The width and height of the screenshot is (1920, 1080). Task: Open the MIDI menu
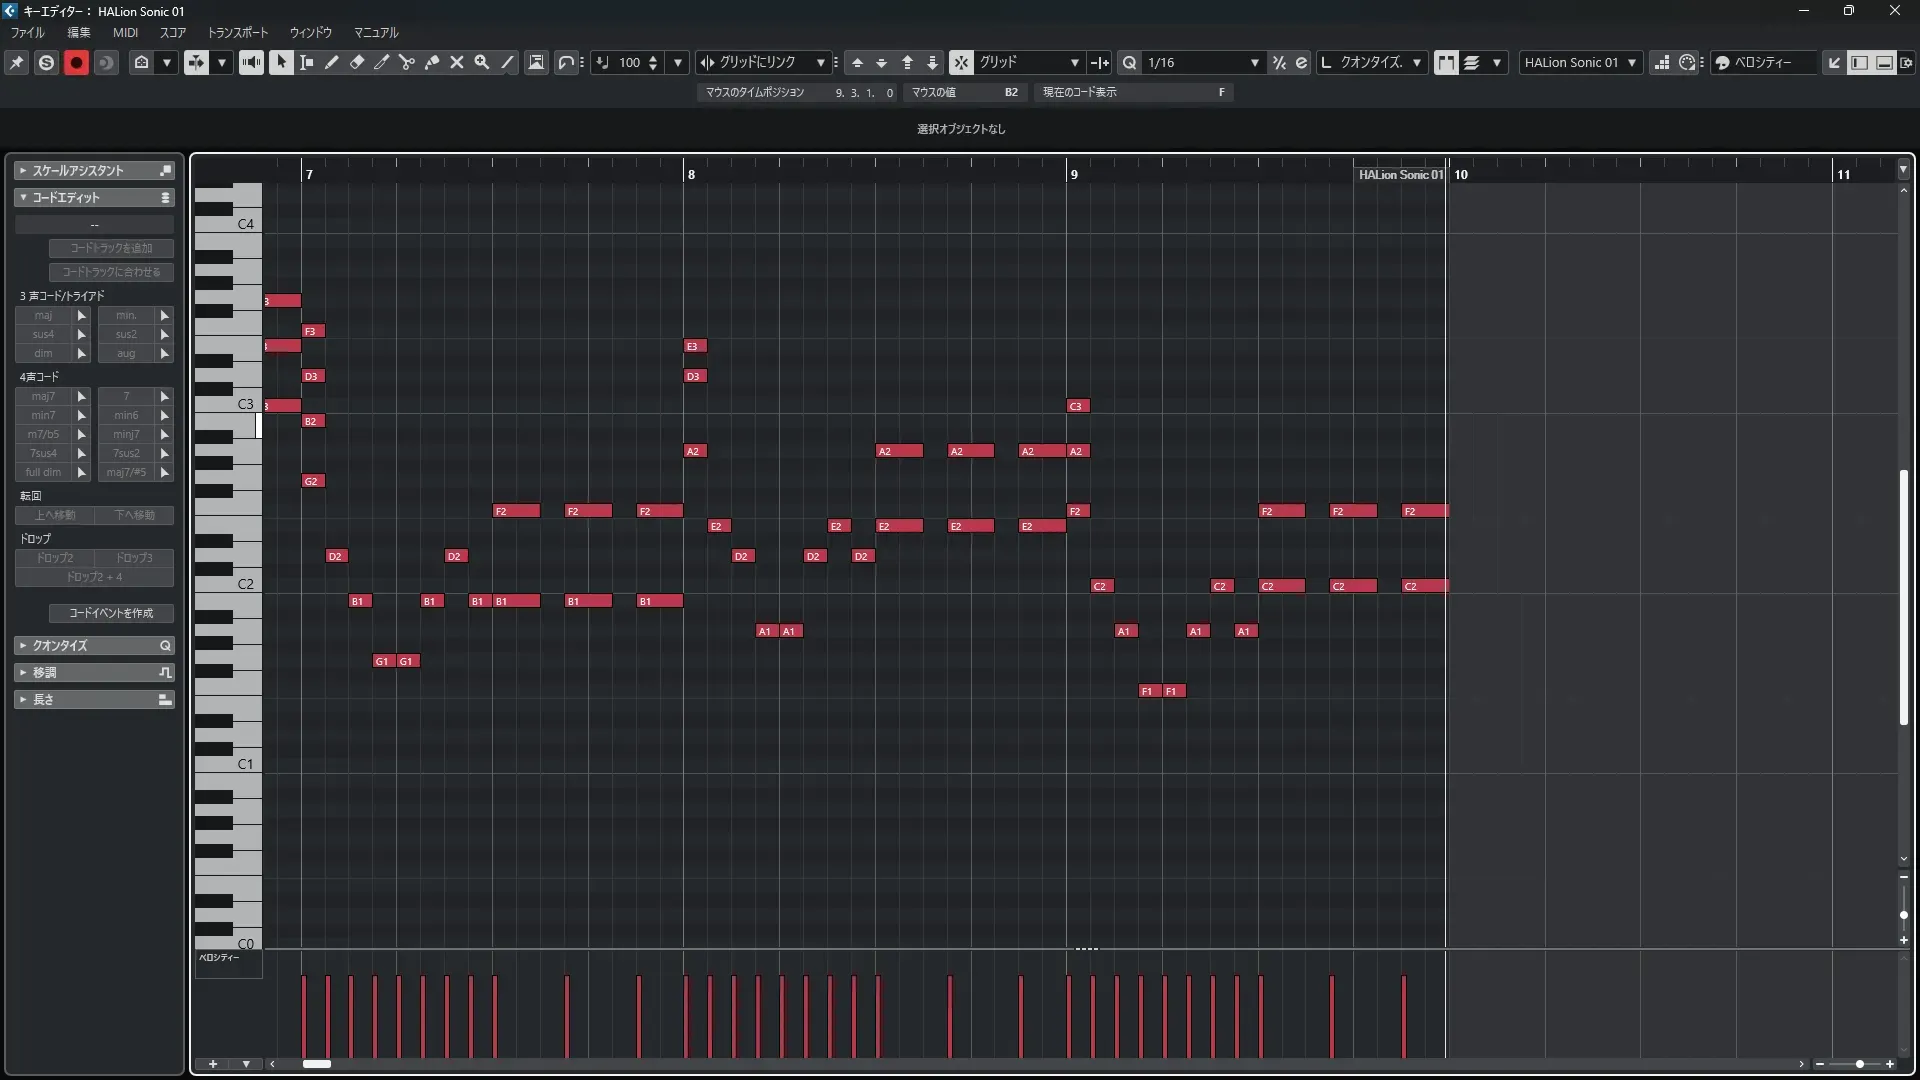[x=125, y=32]
